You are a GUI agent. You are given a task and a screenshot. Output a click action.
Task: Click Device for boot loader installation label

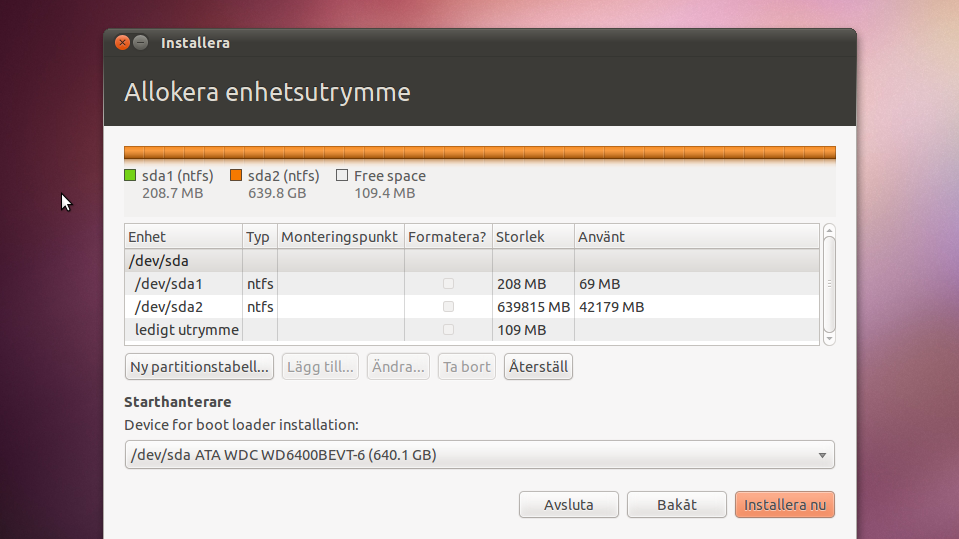click(x=242, y=425)
